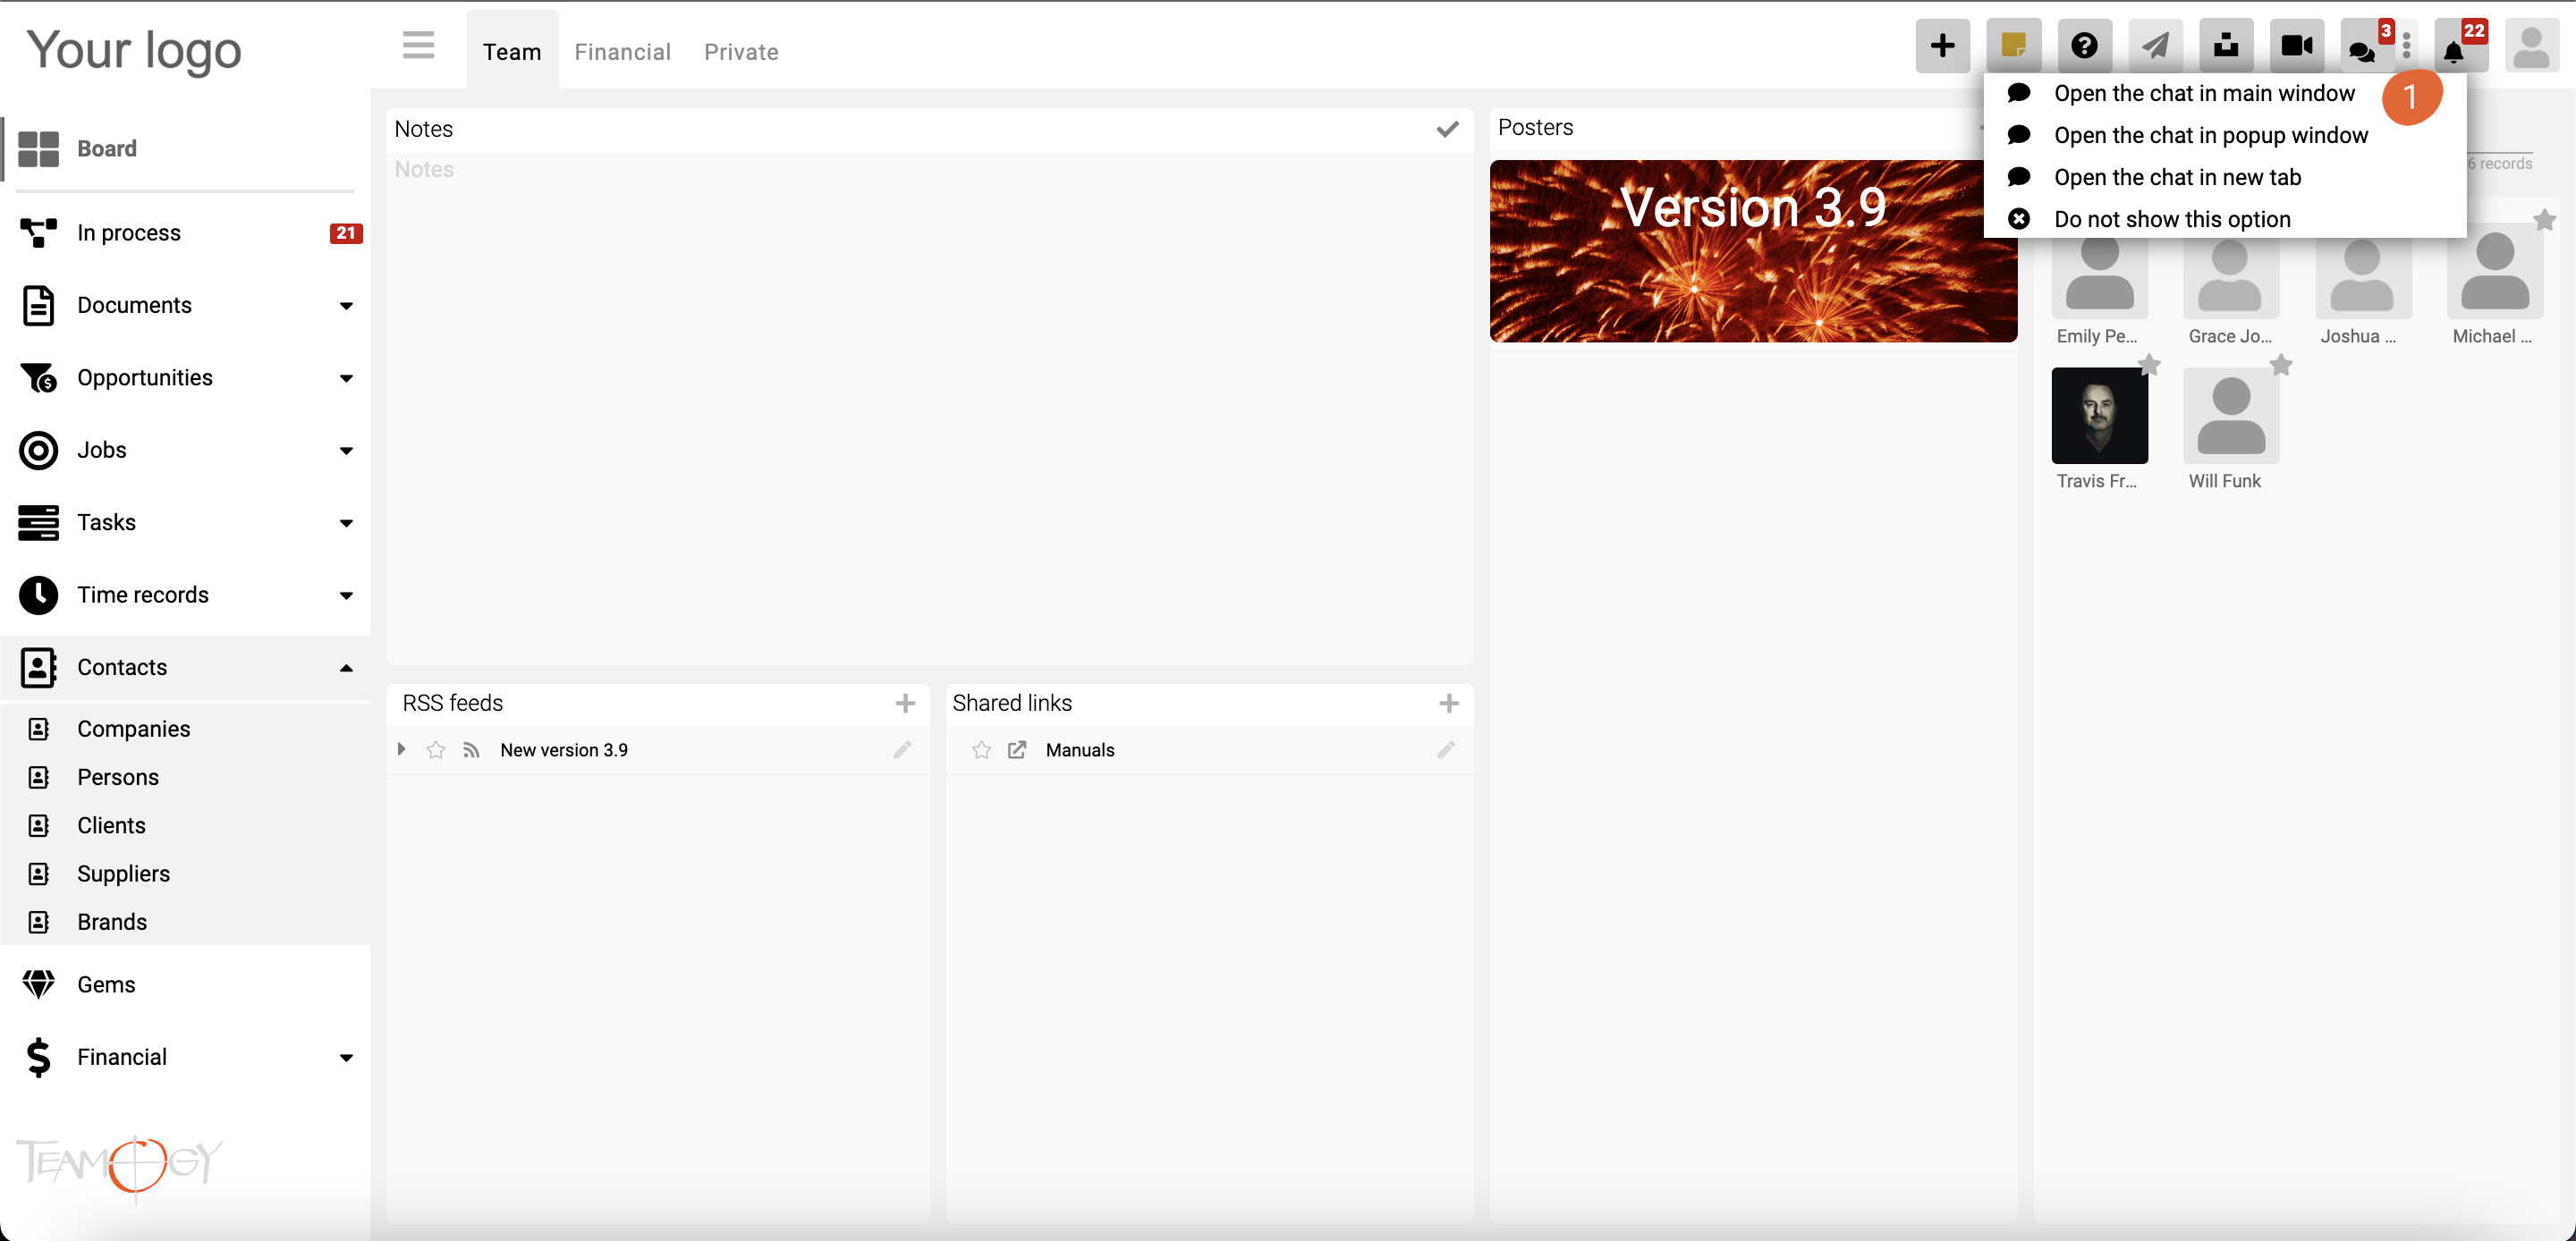Screen dimensions: 2576x1241
Task: Open the help question mark icon
Action: coord(2084,46)
